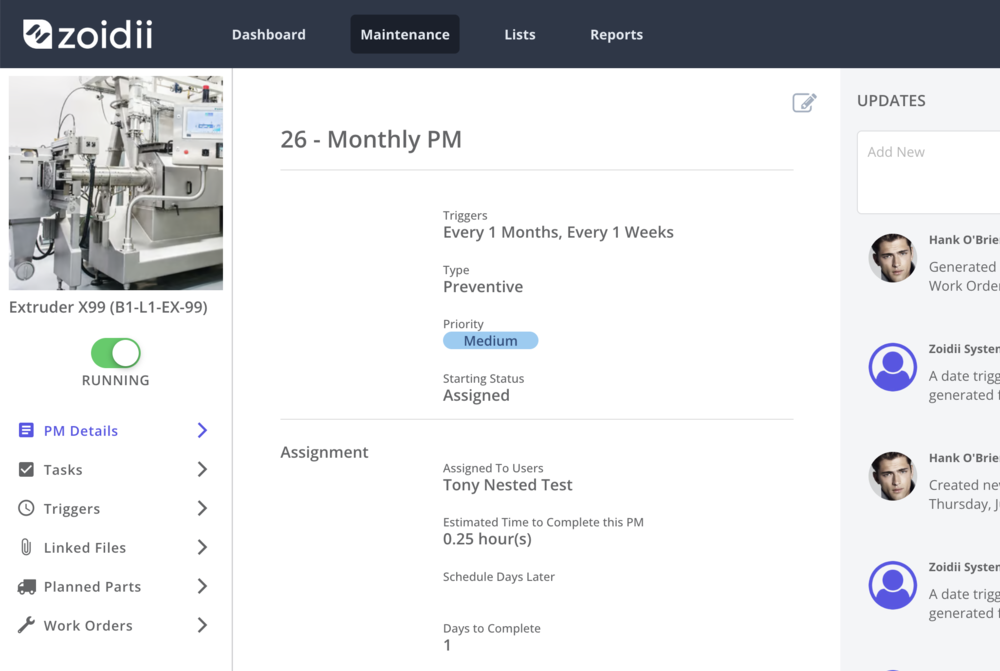This screenshot has height=671, width=1000.
Task: Expand the Tasks chevron
Action: click(x=202, y=469)
